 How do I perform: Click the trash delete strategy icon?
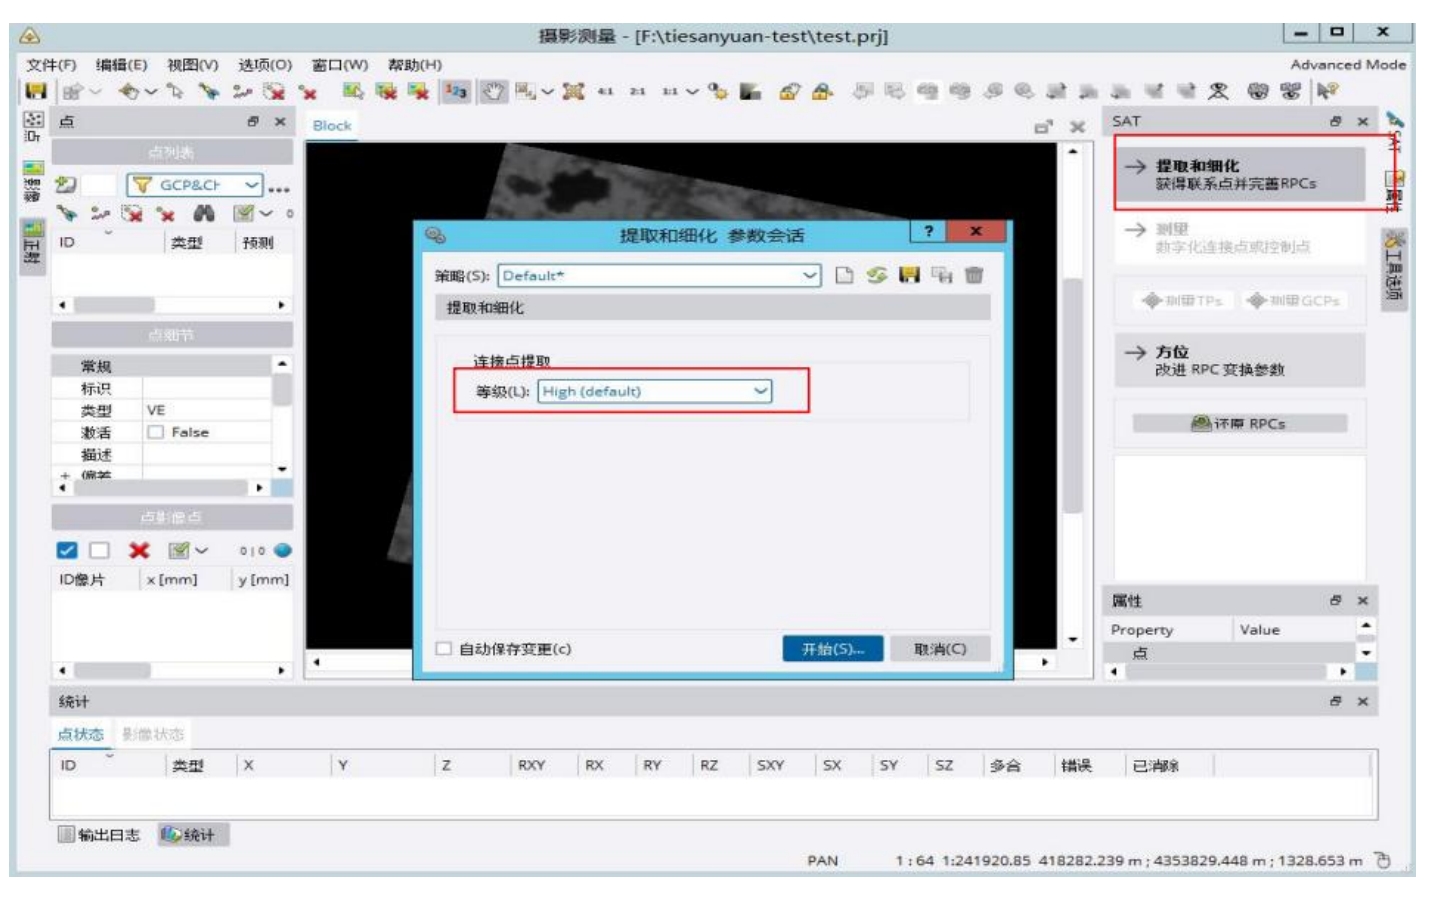coord(974,275)
